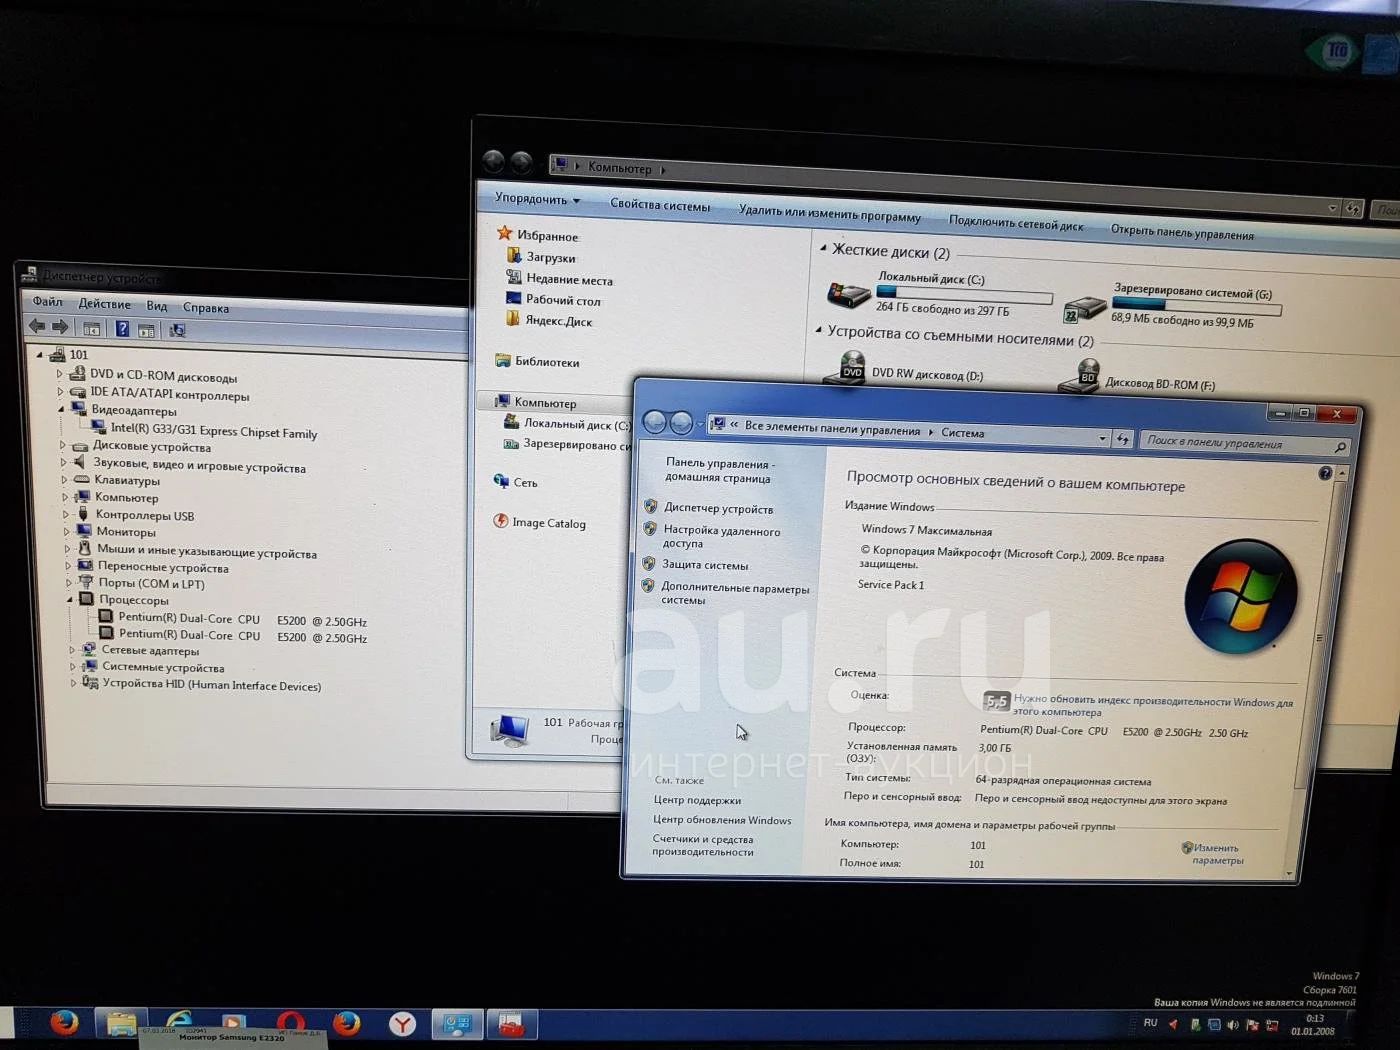1400x1050 pixels.
Task: Click Свойства системы in Explorer toolbar
Action: [660, 205]
